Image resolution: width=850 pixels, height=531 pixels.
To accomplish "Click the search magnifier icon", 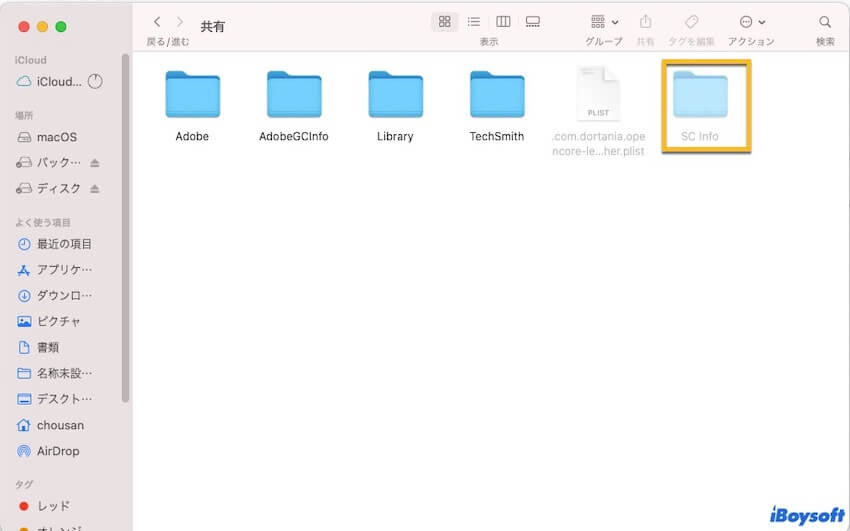I will point(825,21).
